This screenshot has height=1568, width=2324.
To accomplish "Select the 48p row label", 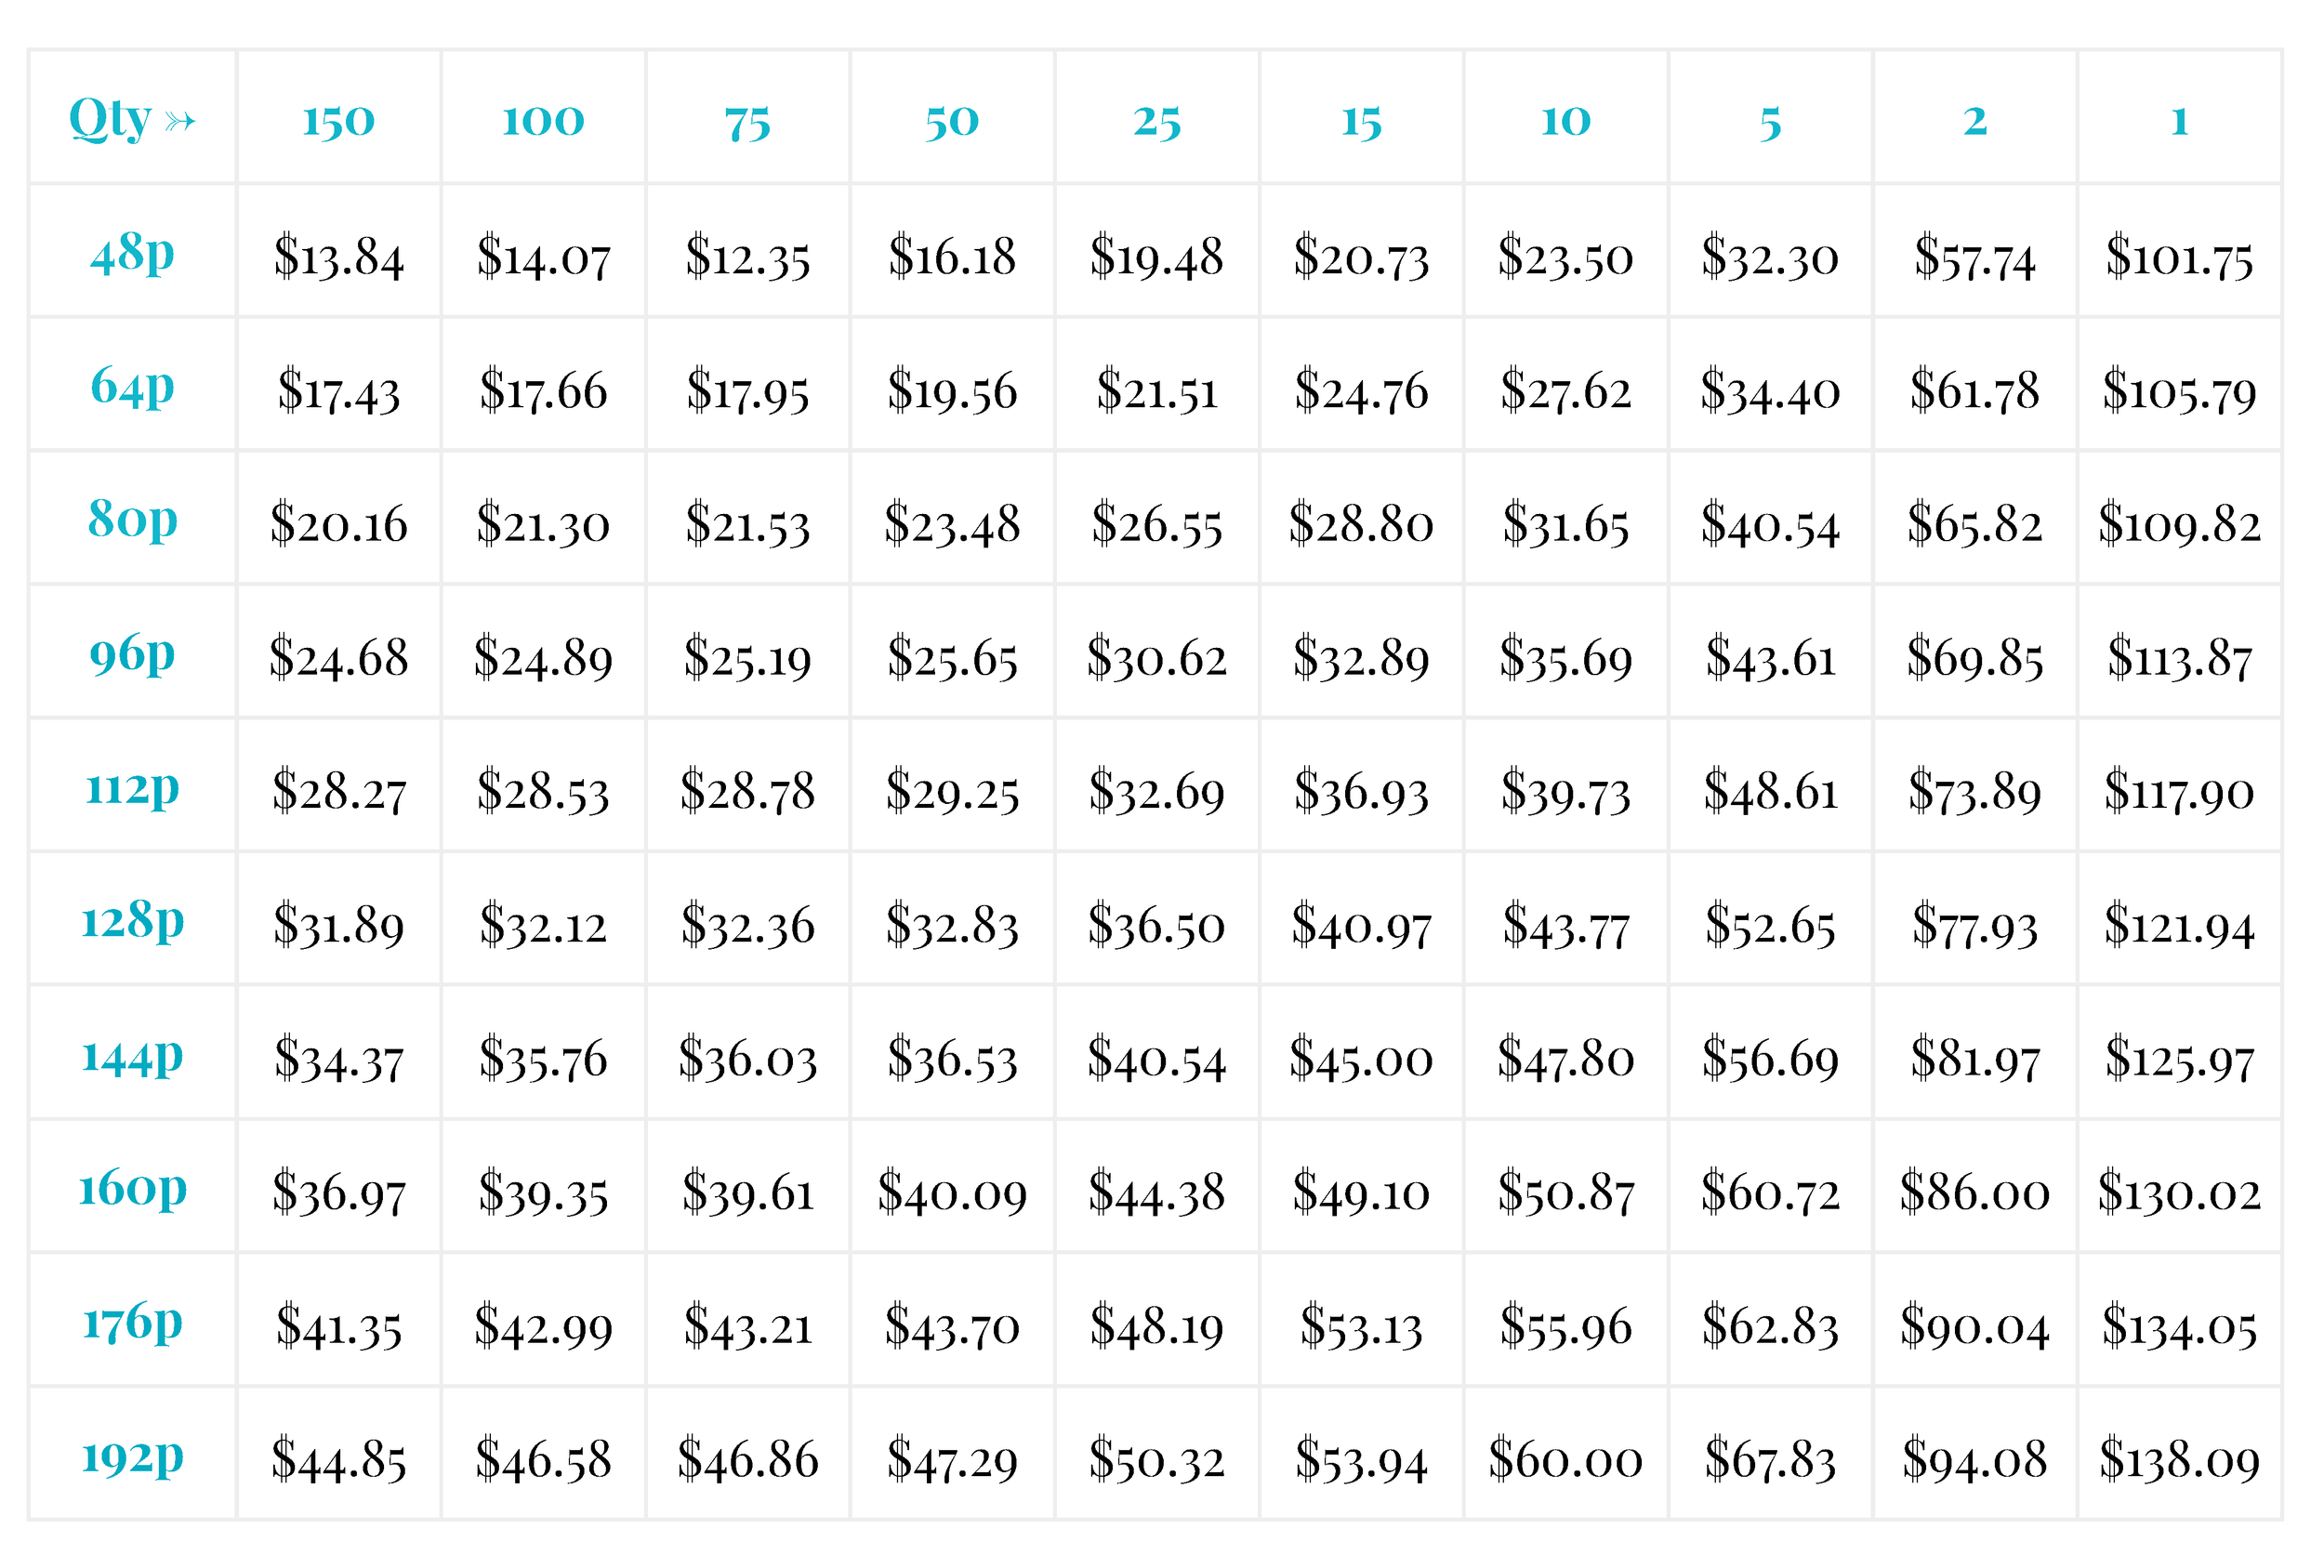I will (x=133, y=252).
